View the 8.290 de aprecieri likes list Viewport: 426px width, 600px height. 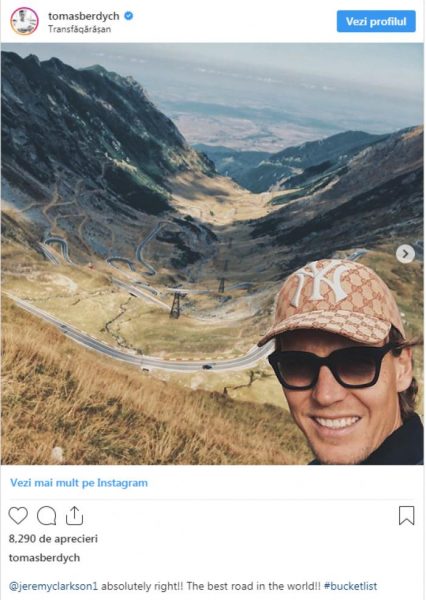[x=53, y=539]
